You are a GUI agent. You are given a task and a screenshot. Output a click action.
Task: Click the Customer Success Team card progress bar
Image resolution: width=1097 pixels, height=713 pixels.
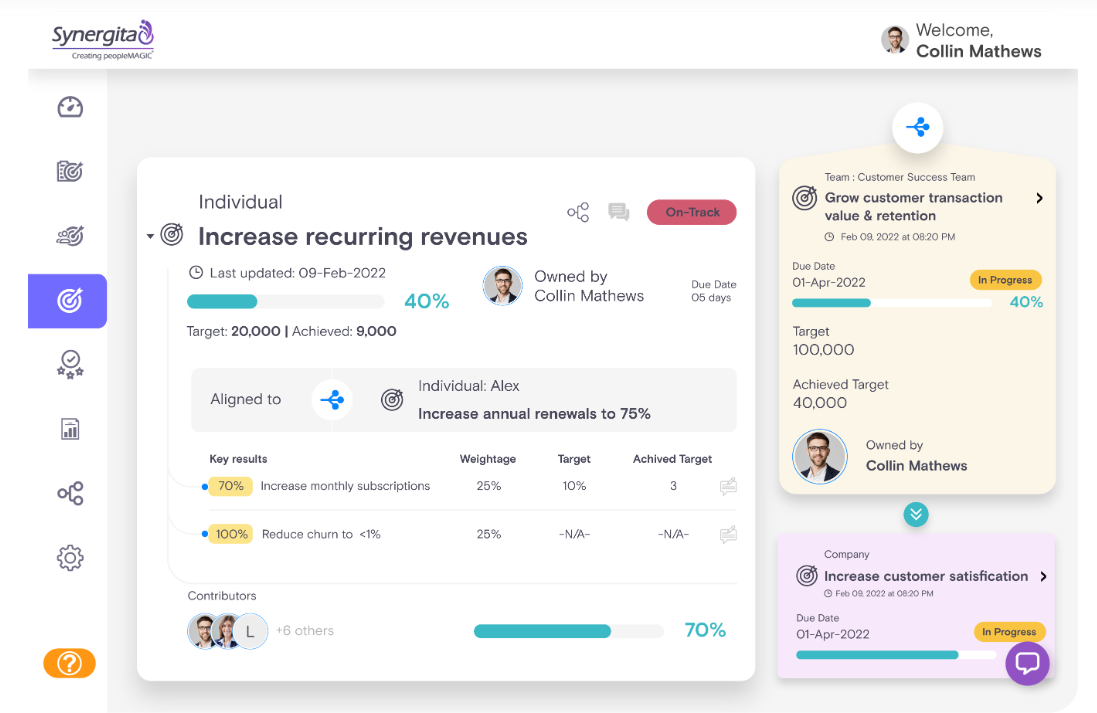coord(891,303)
